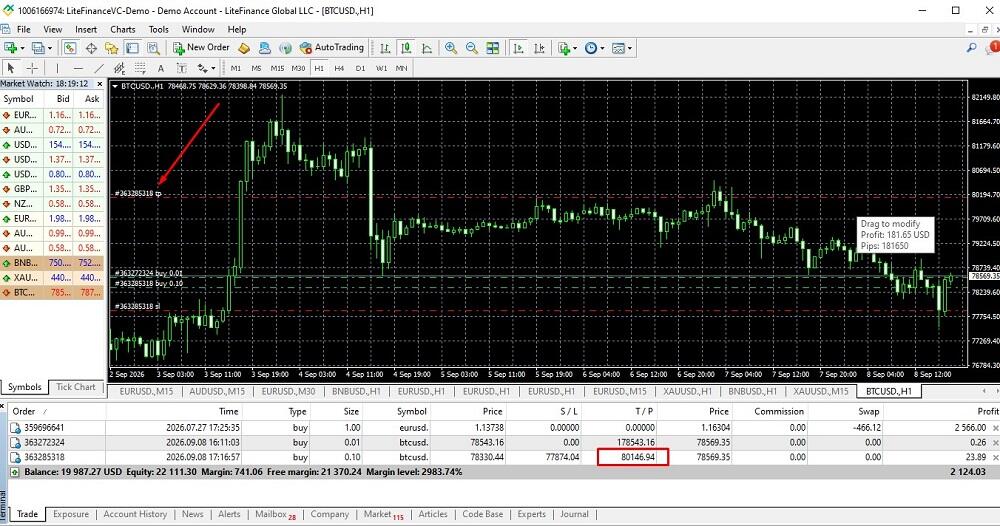The image size is (1000, 526).
Task: Select the trendline drawing tool
Action: pyautogui.click(x=99, y=68)
